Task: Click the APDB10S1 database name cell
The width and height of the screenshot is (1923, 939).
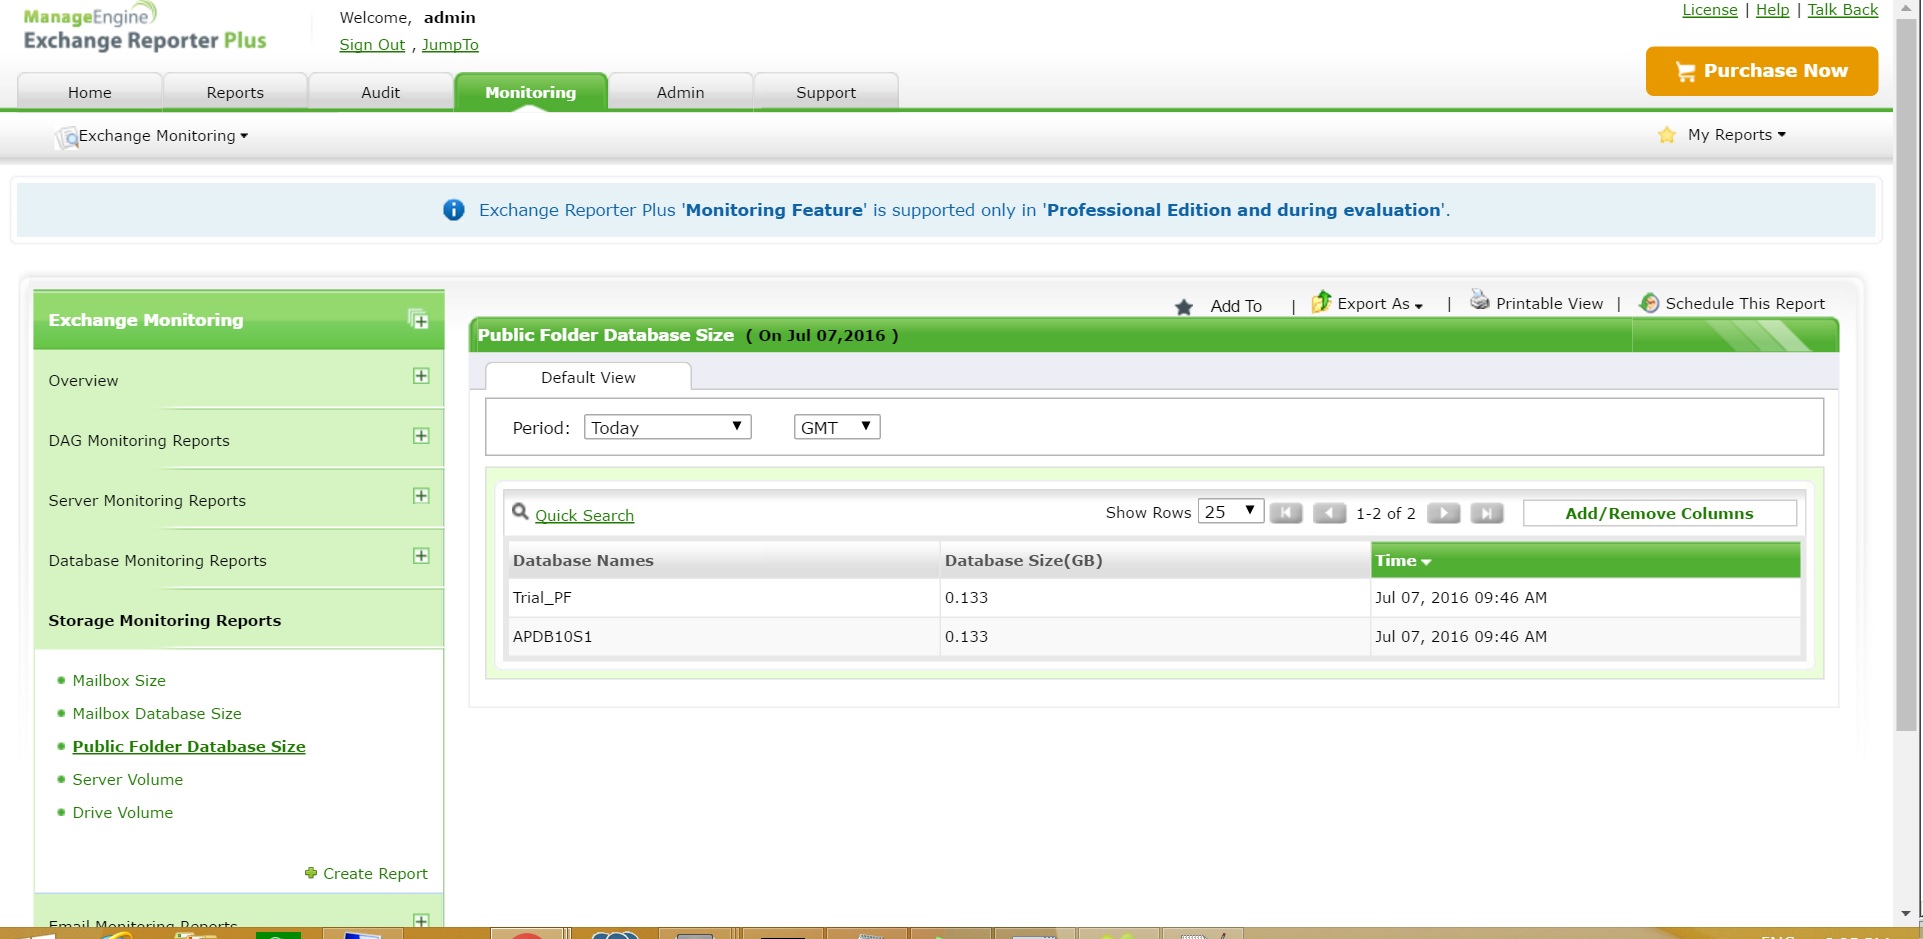Action: click(x=724, y=636)
